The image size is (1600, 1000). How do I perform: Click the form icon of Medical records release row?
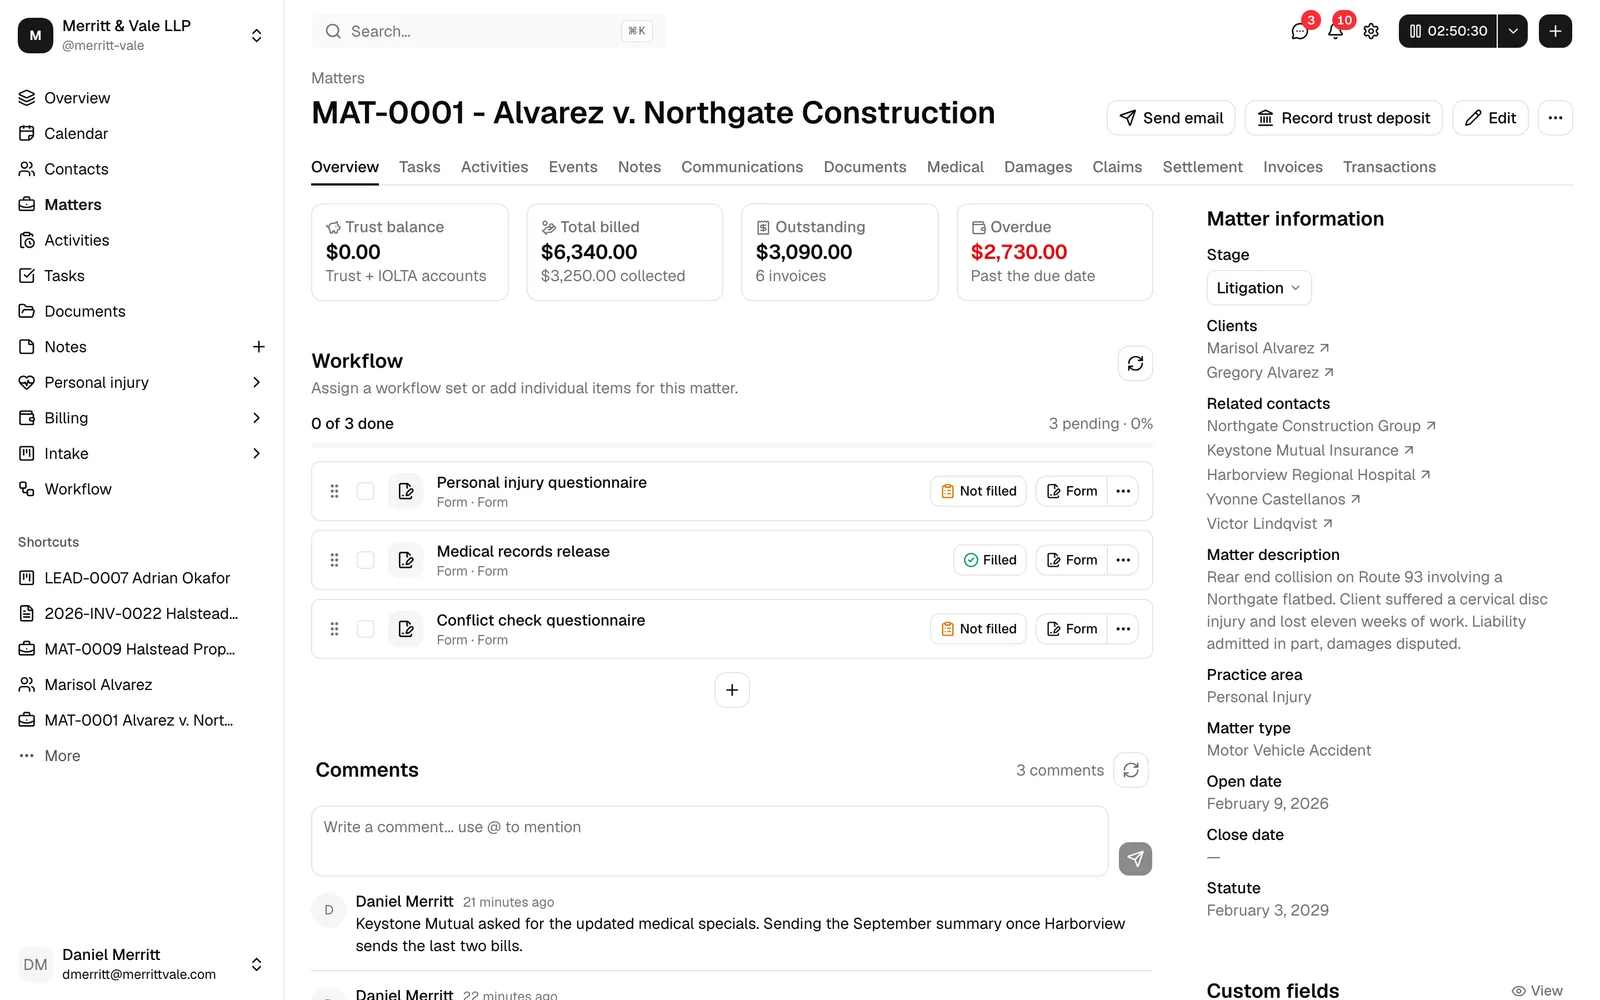[406, 560]
